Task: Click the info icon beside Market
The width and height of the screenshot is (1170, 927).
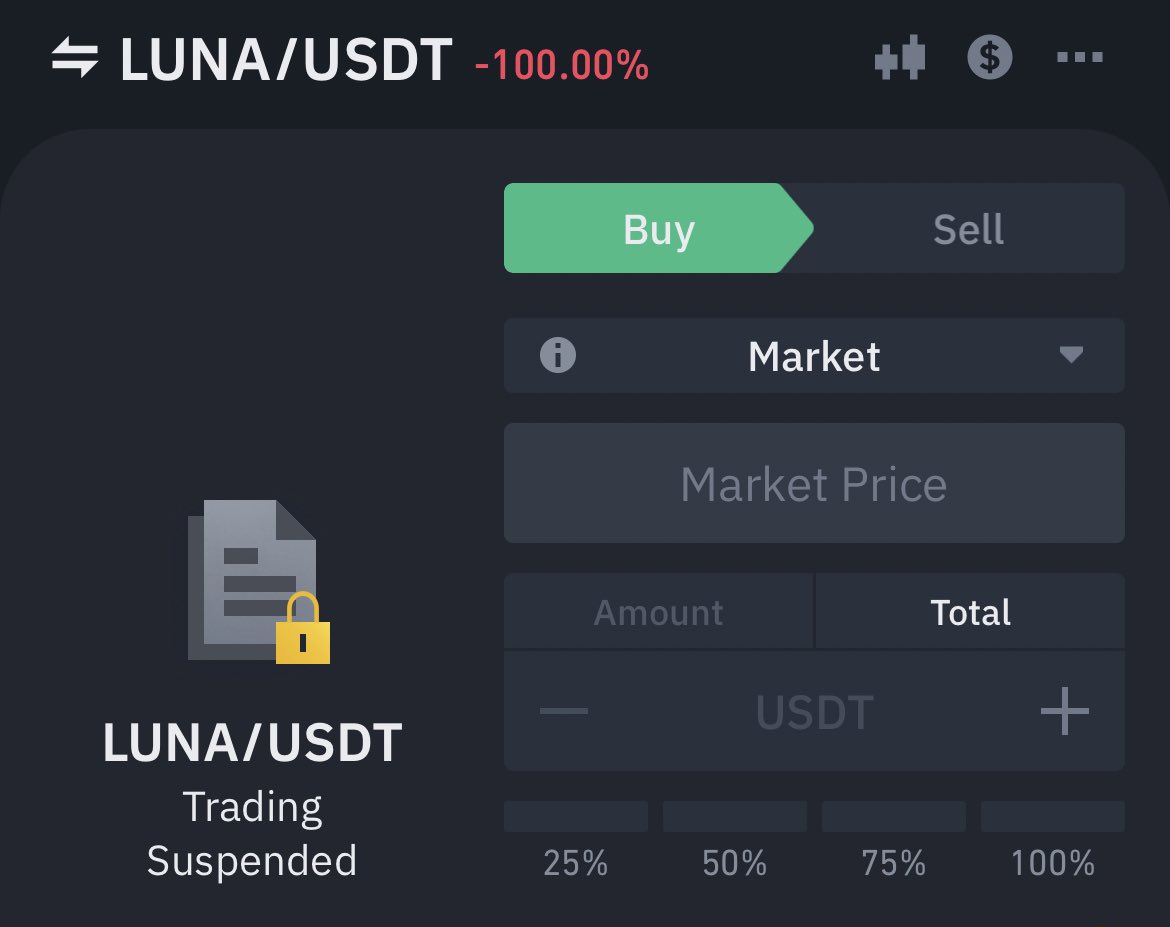Action: [557, 355]
